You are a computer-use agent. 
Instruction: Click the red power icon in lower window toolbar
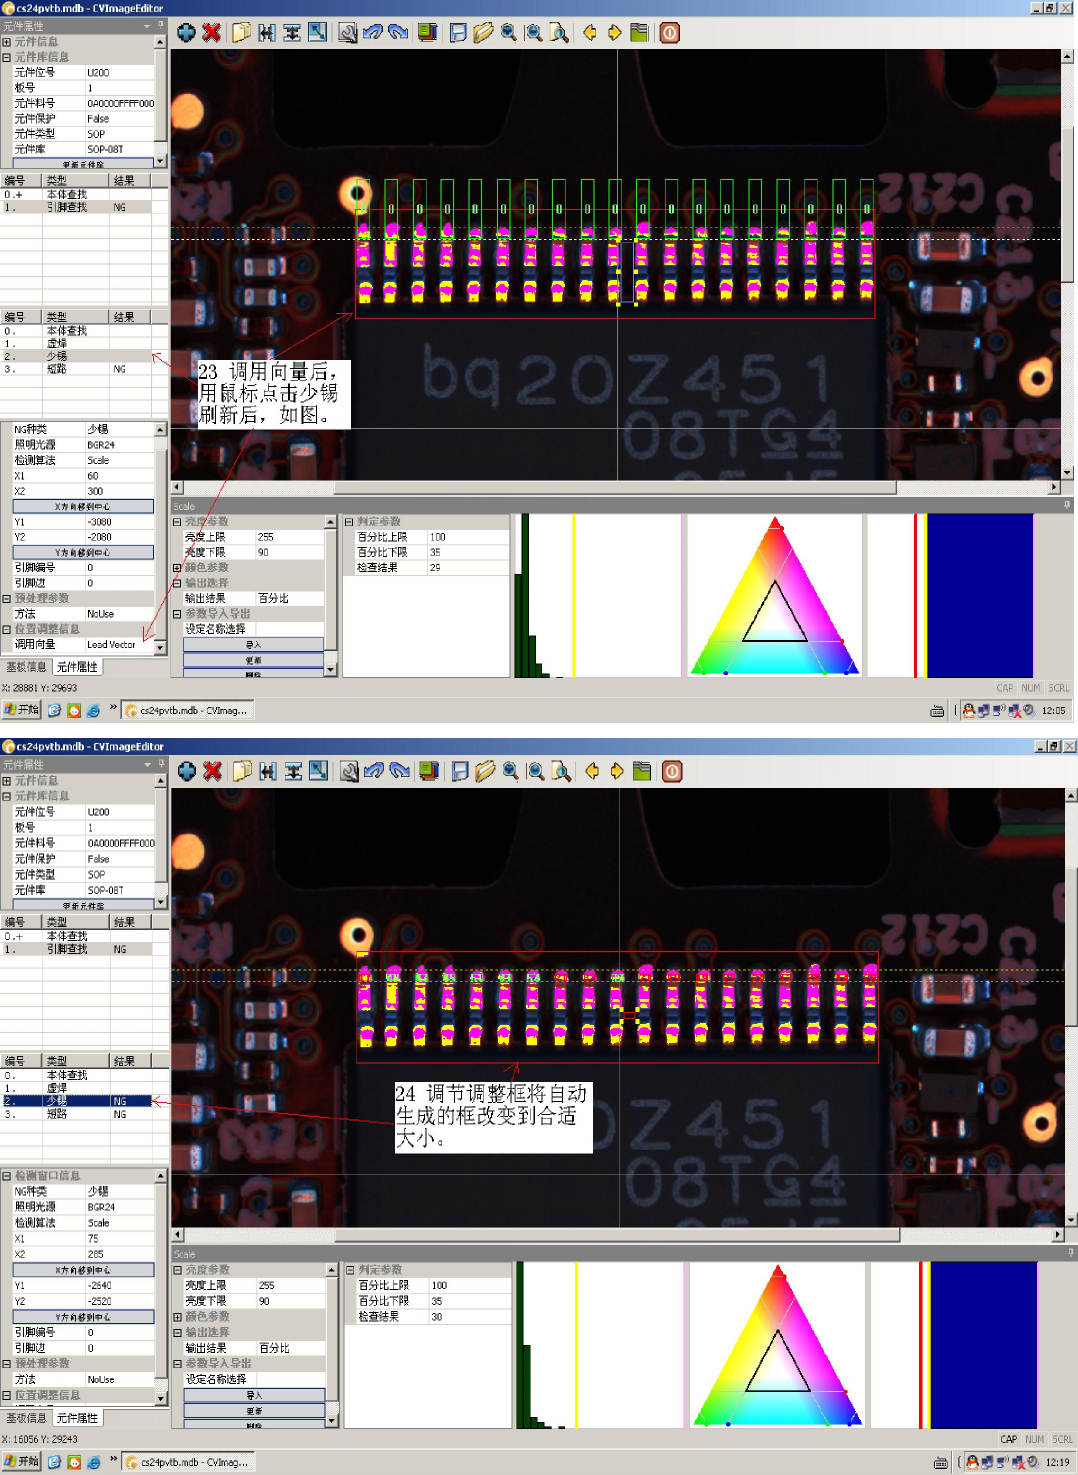pos(672,771)
